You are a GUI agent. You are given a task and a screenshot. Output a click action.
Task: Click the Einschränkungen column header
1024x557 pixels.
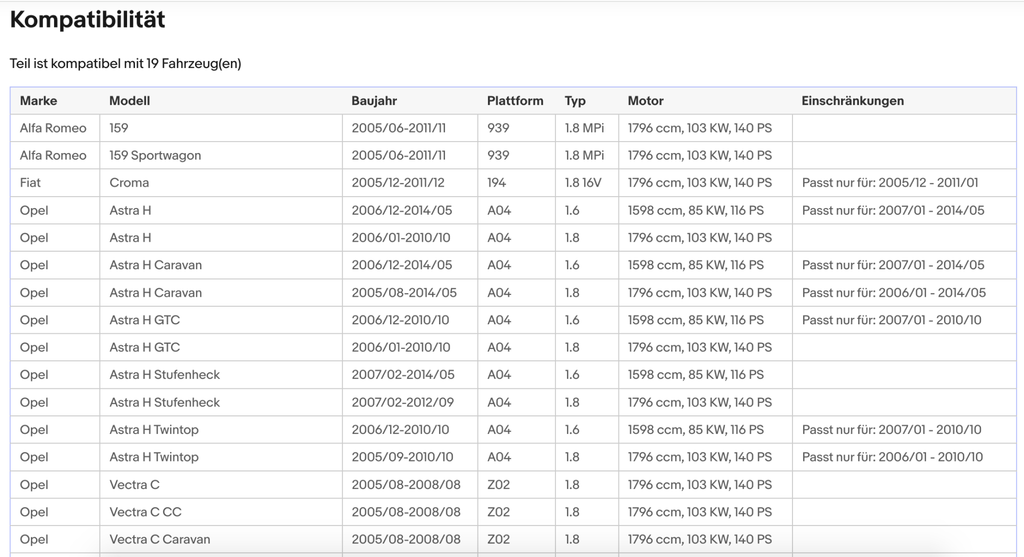(x=853, y=101)
